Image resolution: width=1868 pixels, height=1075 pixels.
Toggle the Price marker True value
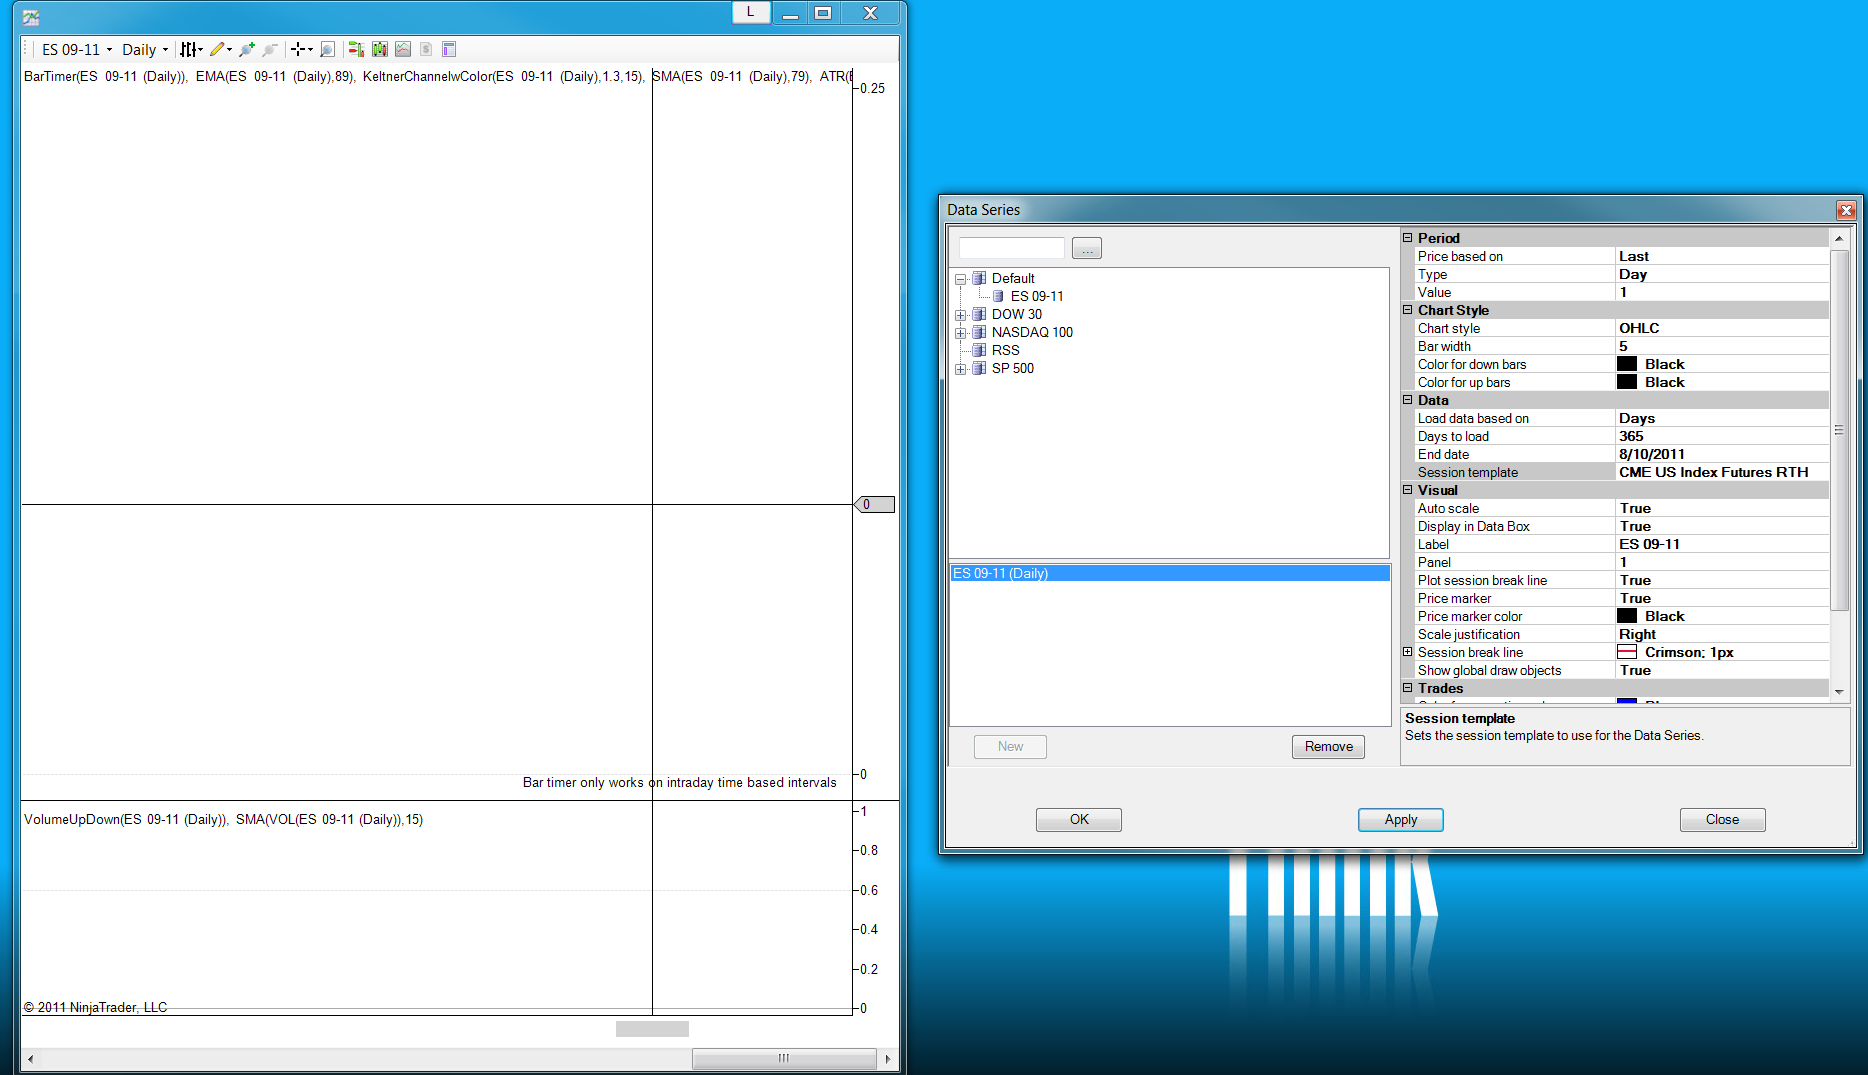point(1722,598)
